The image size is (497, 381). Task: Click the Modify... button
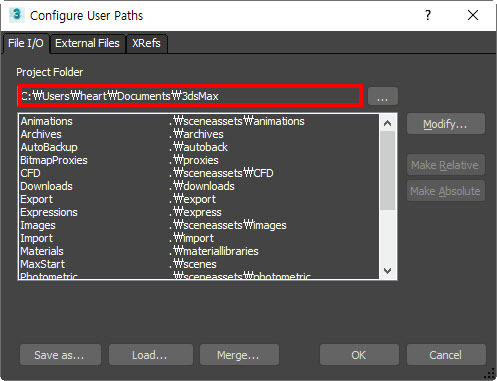click(446, 124)
